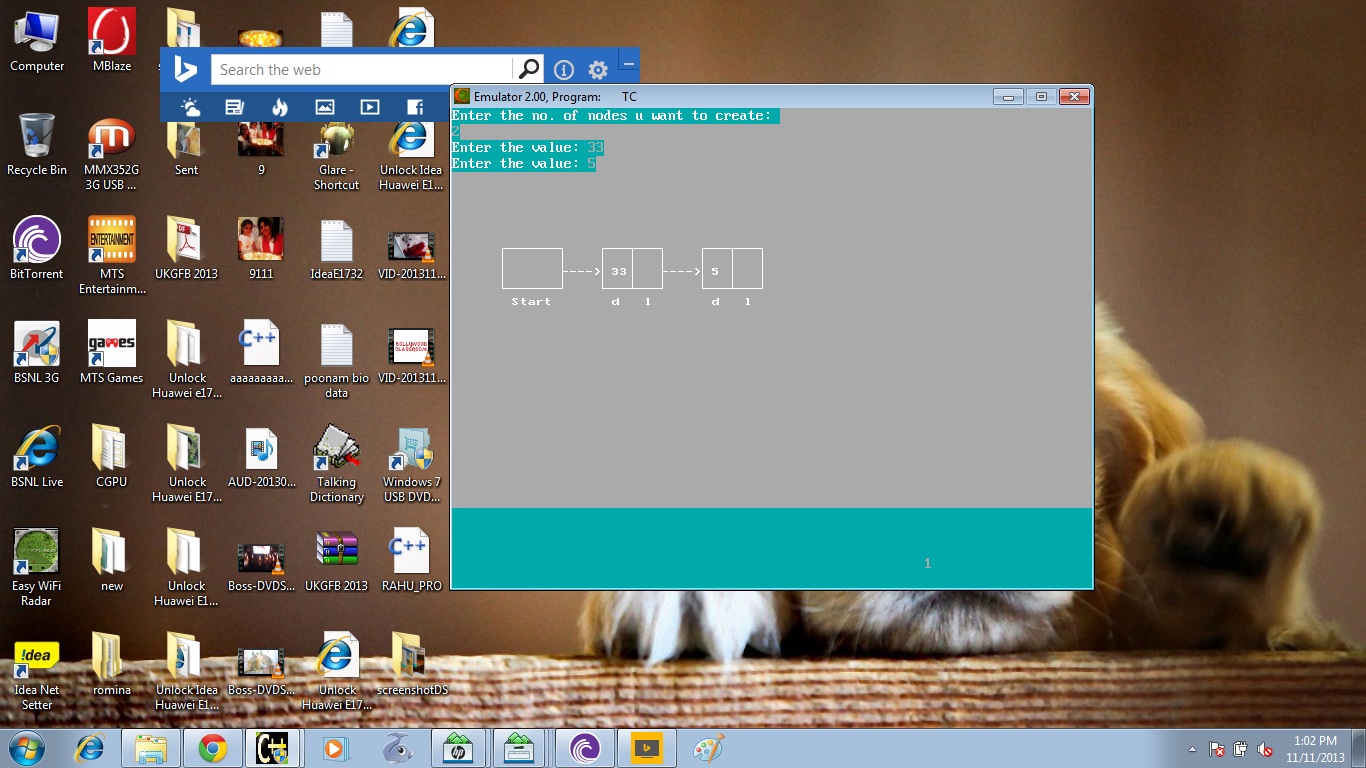Open the trending flame icon in Bing bar

(280, 107)
